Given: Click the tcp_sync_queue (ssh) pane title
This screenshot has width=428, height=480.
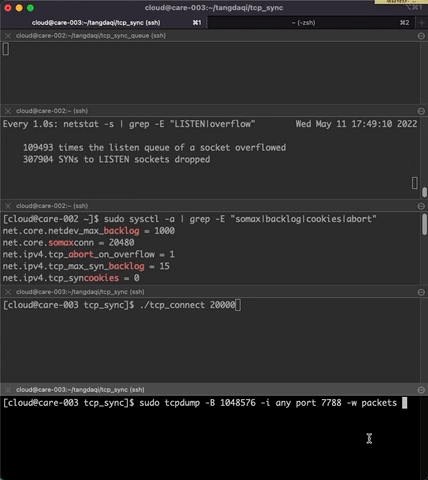Looking at the screenshot, I should tap(91, 36).
